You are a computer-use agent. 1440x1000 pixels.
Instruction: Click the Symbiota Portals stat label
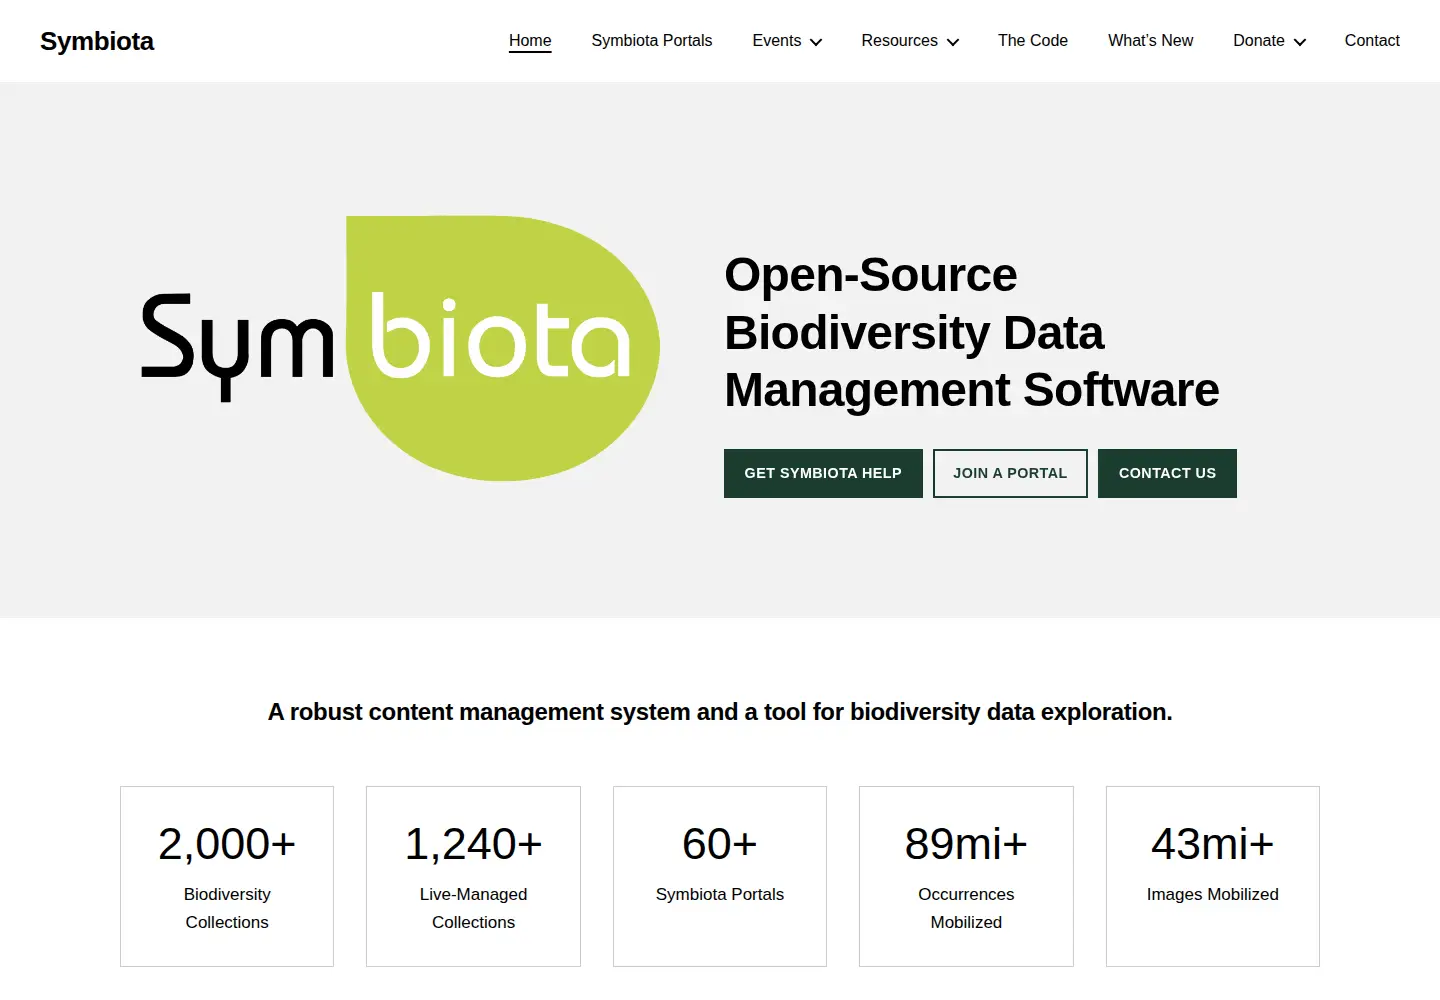point(720,894)
